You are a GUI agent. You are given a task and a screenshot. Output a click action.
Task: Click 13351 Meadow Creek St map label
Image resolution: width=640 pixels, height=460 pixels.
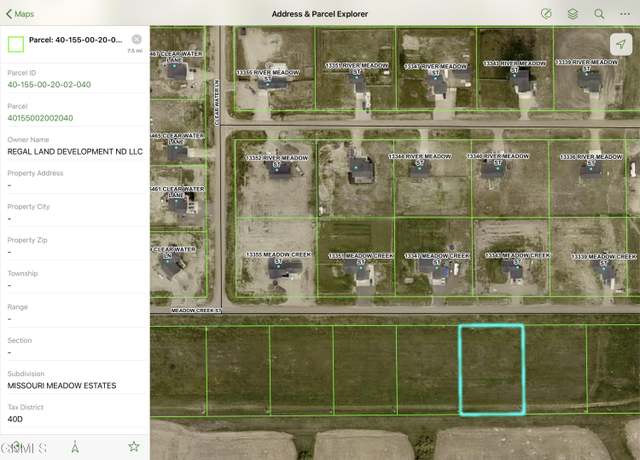tap(361, 258)
